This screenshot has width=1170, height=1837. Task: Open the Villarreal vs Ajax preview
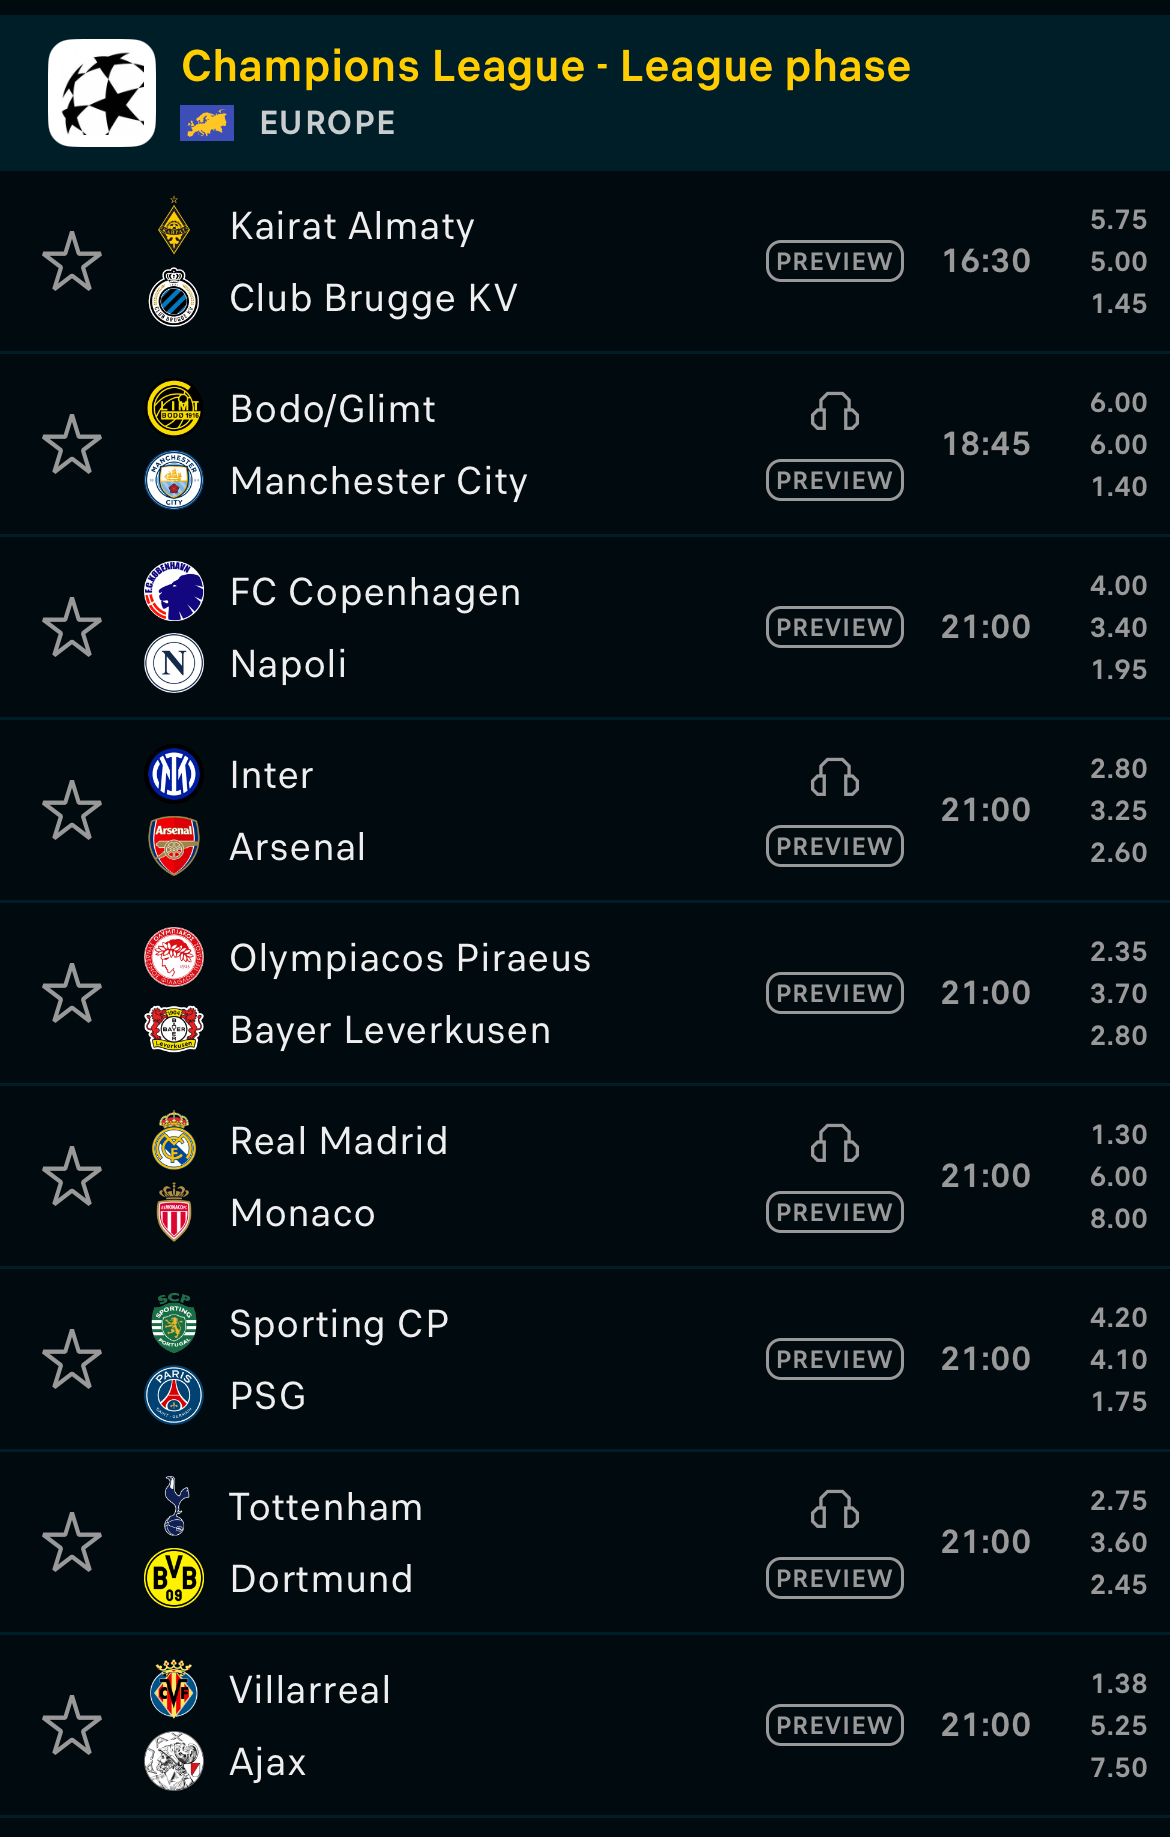click(x=835, y=1725)
